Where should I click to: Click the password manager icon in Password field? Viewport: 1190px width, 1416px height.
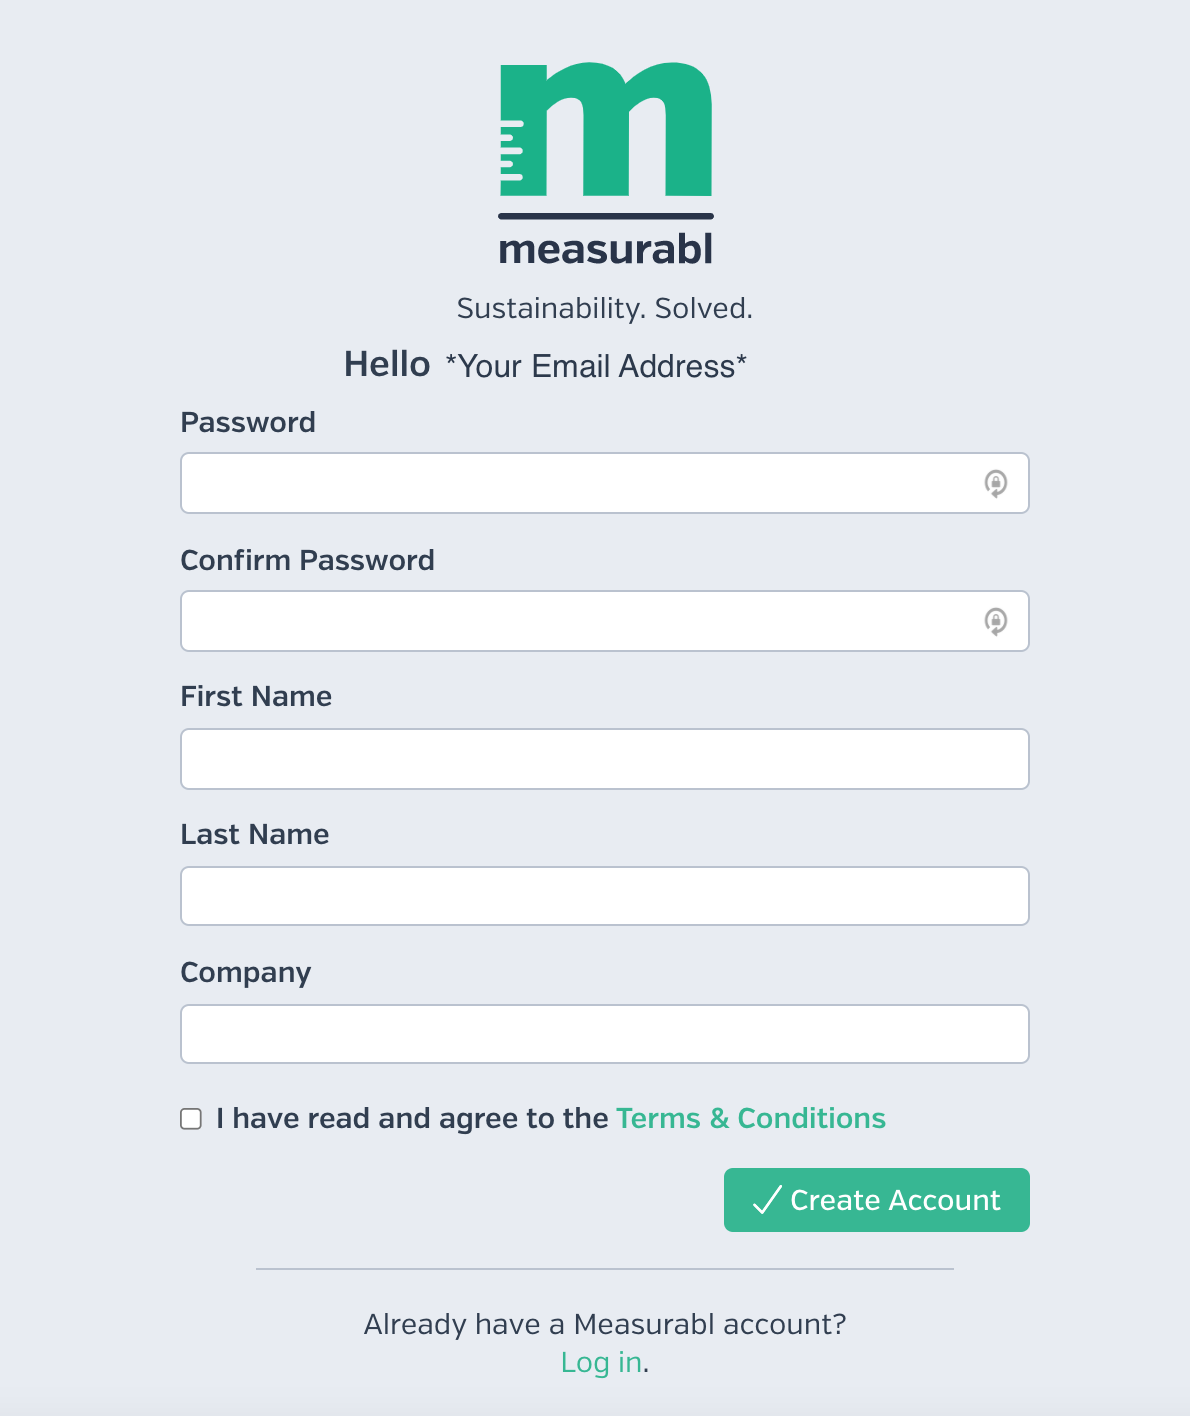(995, 483)
